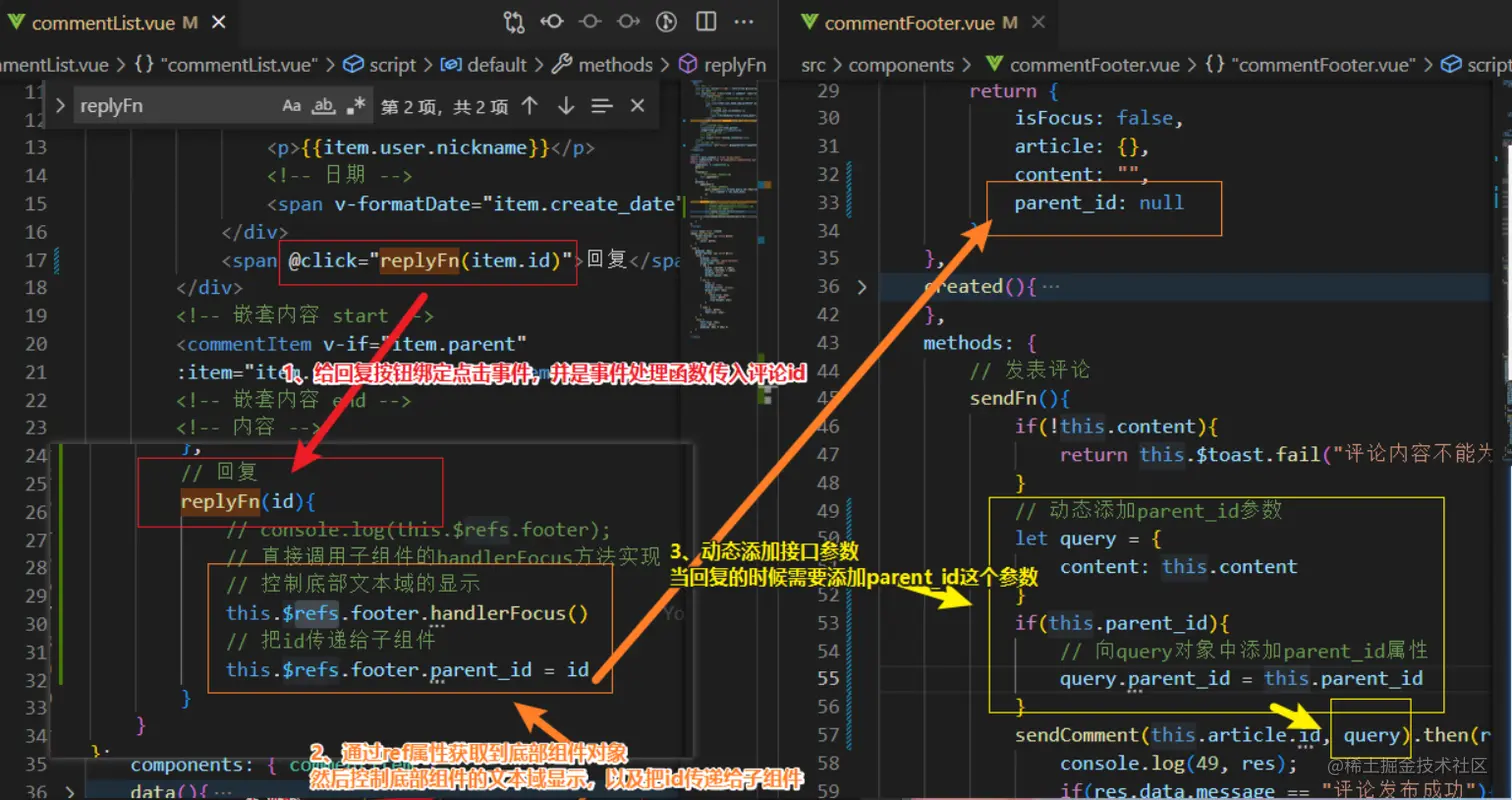Image resolution: width=1512 pixels, height=800 pixels.
Task: Open the script breadcrumb in commentList.vue
Action: tap(380, 65)
